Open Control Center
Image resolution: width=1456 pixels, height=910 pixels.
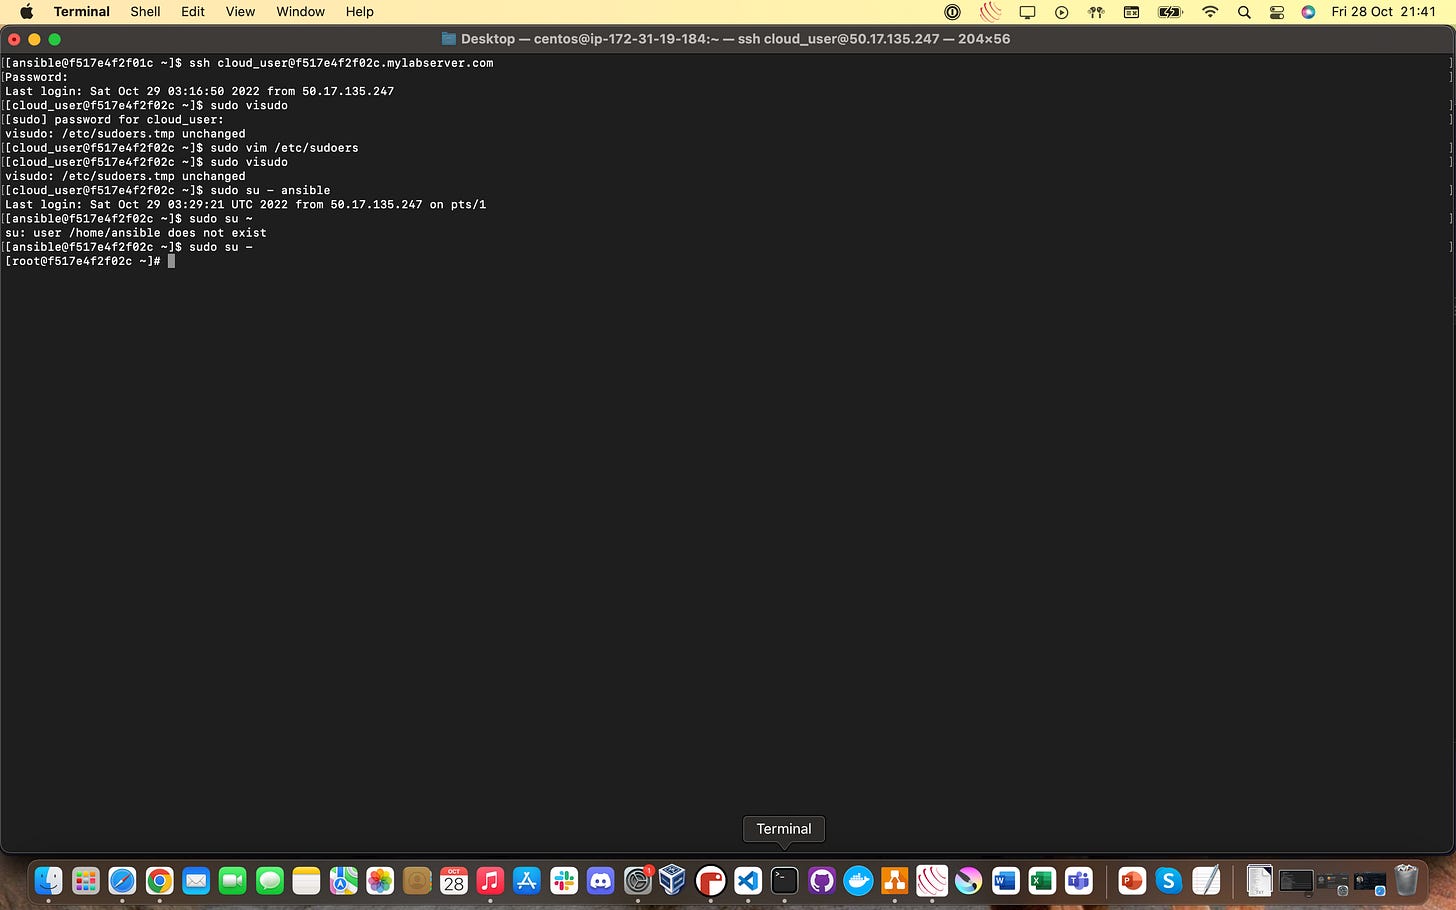tap(1277, 12)
